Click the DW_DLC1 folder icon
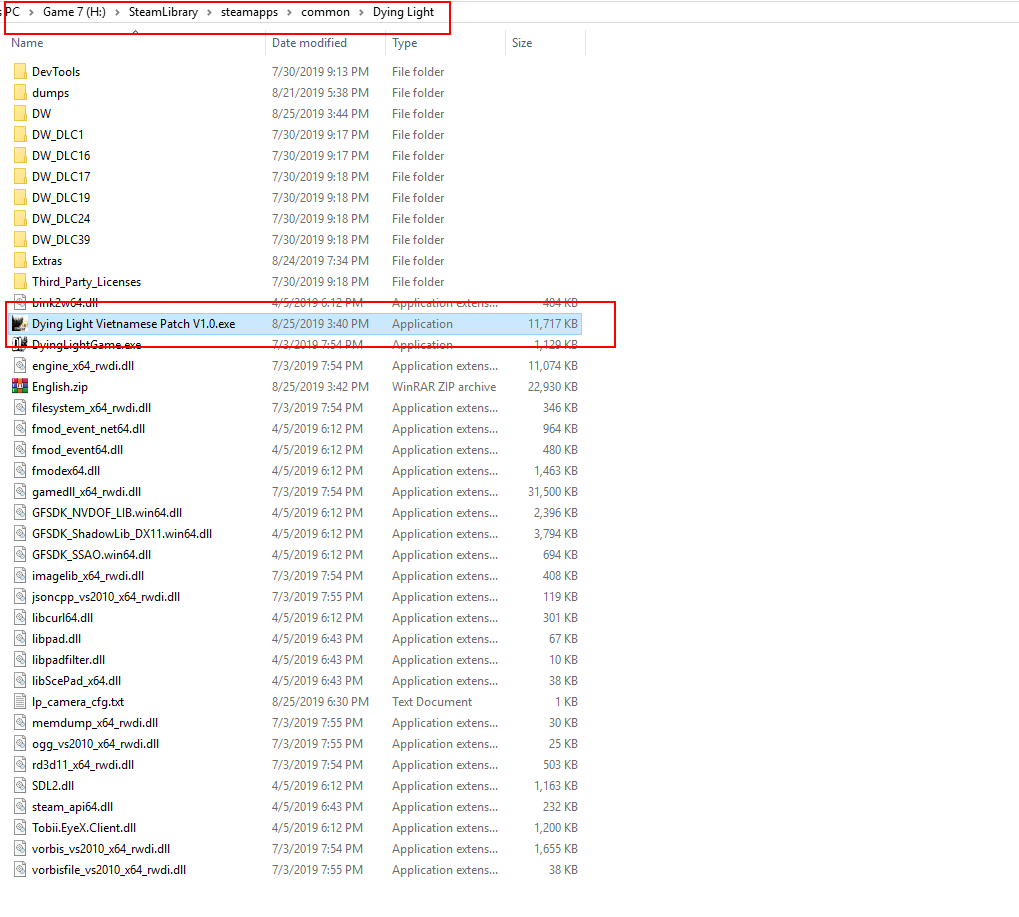The width and height of the screenshot is (1019, 917). click(20, 135)
